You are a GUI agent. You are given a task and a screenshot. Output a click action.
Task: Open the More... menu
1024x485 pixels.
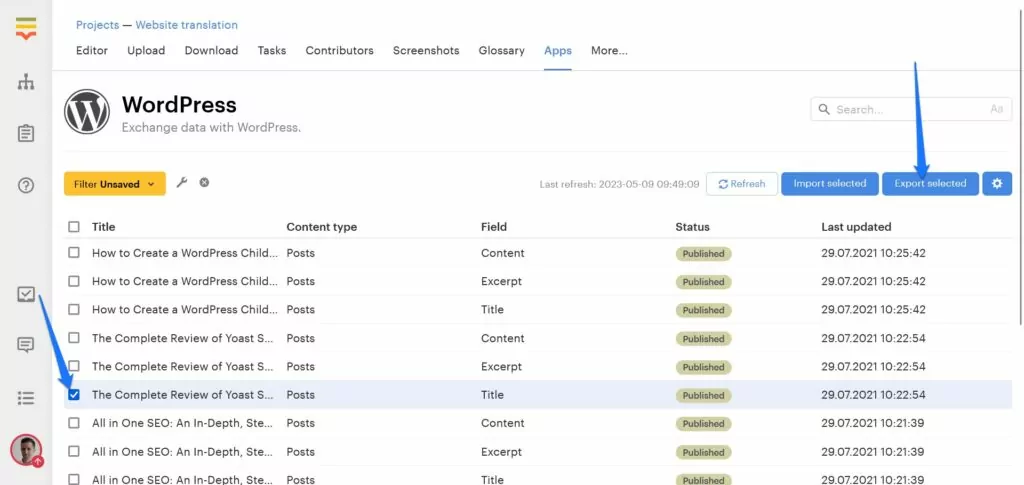(609, 50)
